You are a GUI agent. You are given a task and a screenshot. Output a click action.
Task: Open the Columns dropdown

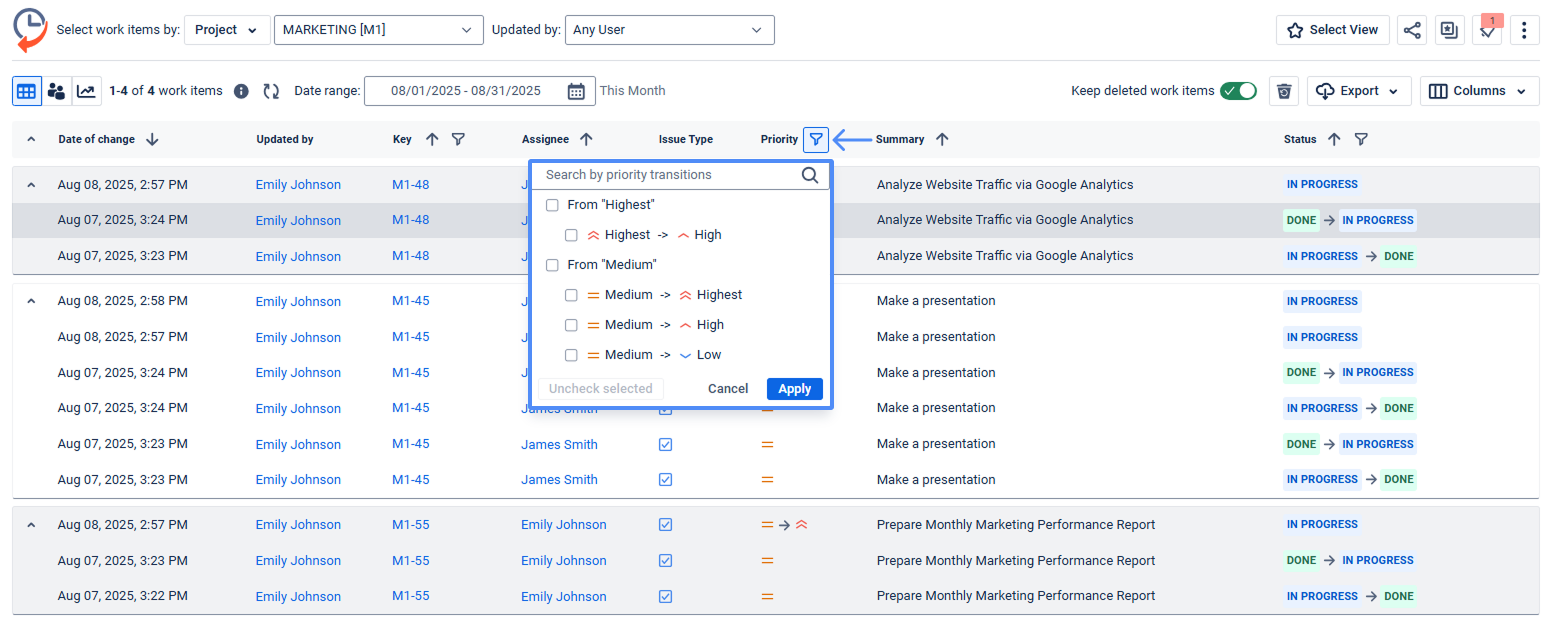pyautogui.click(x=1479, y=91)
